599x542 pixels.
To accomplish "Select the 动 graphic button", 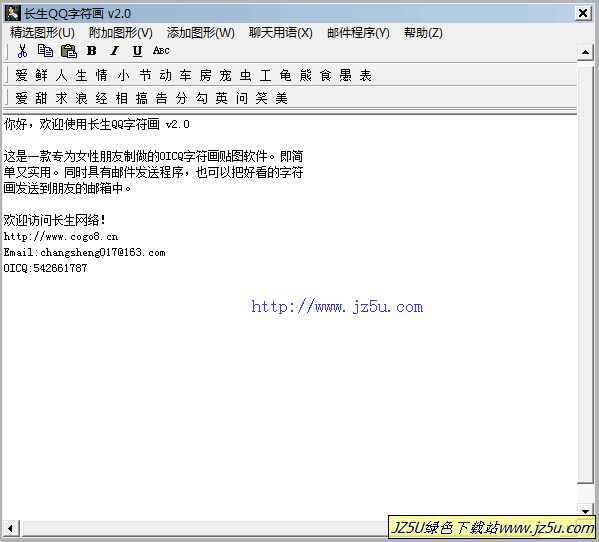I will pyautogui.click(x=165, y=75).
